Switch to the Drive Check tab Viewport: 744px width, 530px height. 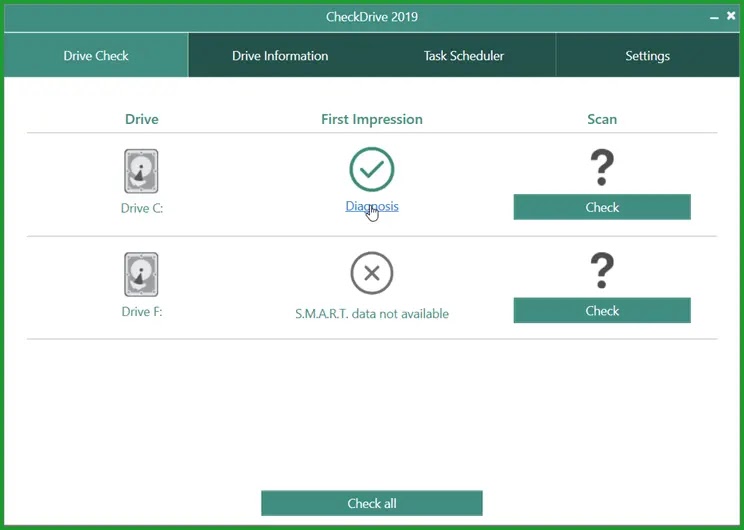tap(96, 55)
